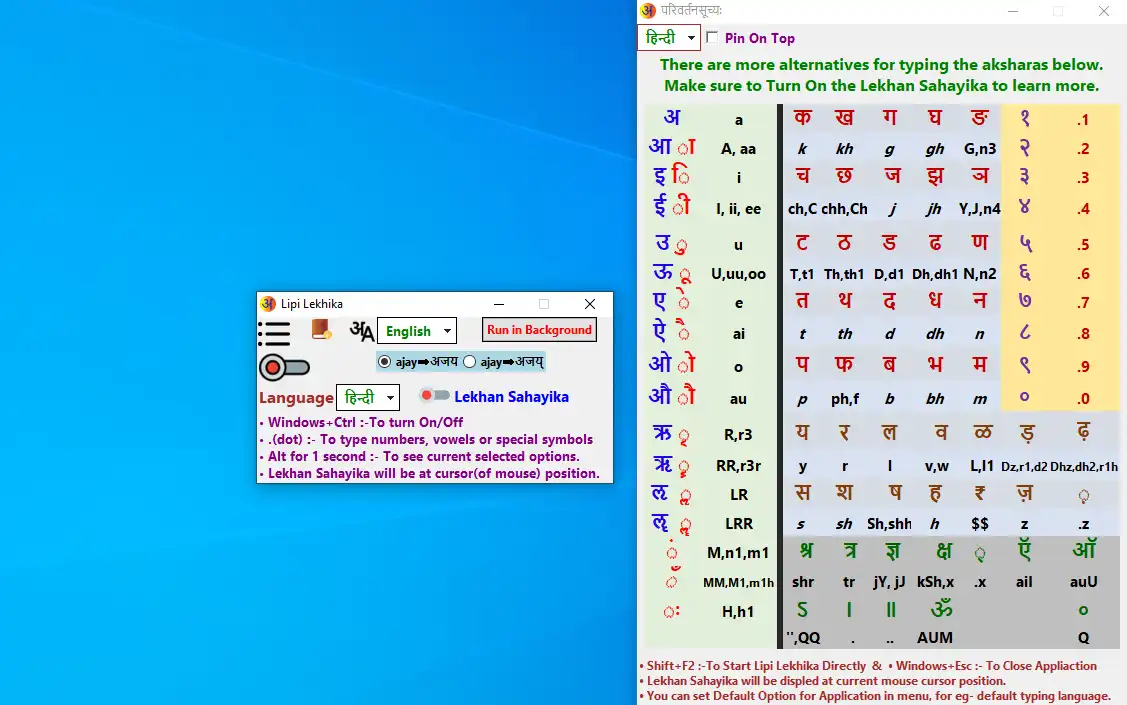Click the 'ail' mapping text
The width and height of the screenshot is (1127, 705).
point(1024,582)
